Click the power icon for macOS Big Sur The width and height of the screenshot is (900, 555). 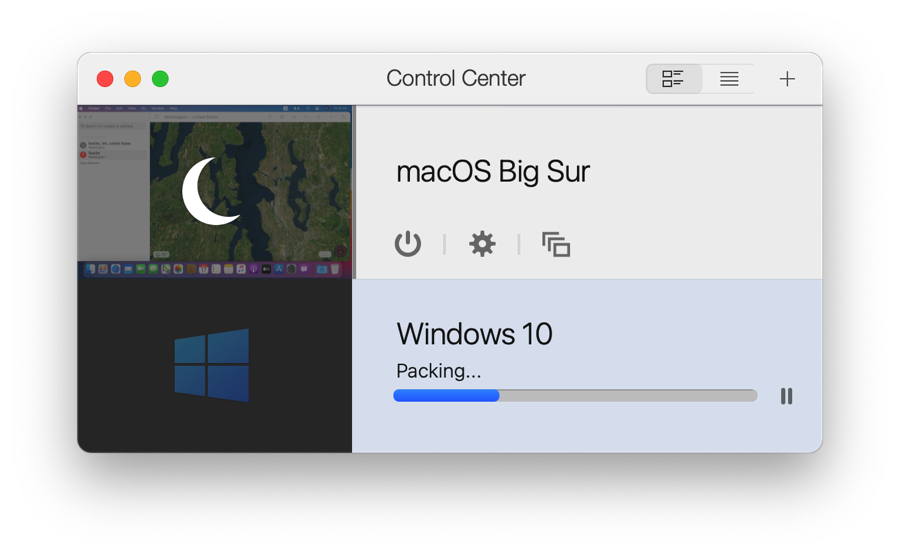click(408, 244)
